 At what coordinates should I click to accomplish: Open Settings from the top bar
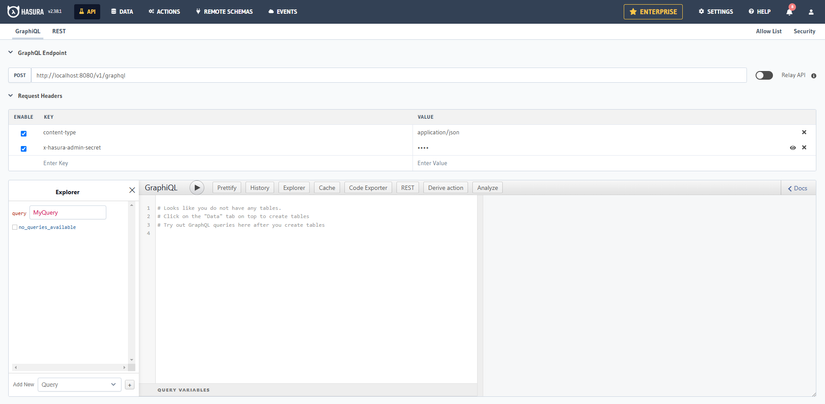[x=716, y=12]
